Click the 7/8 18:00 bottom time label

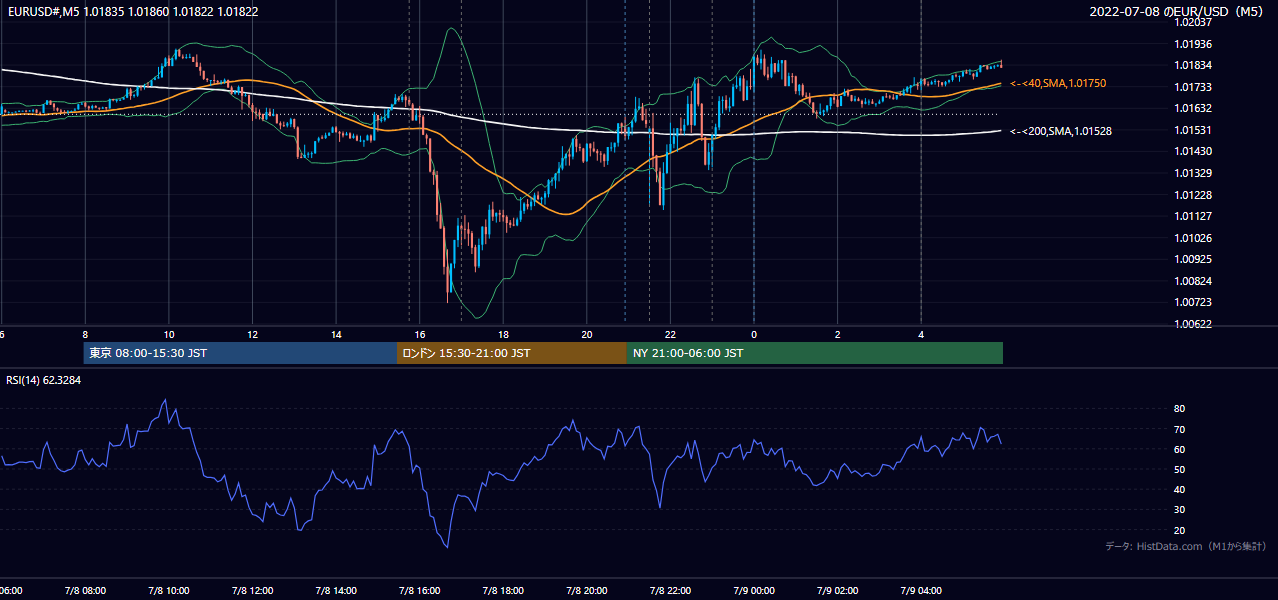pyautogui.click(x=503, y=591)
